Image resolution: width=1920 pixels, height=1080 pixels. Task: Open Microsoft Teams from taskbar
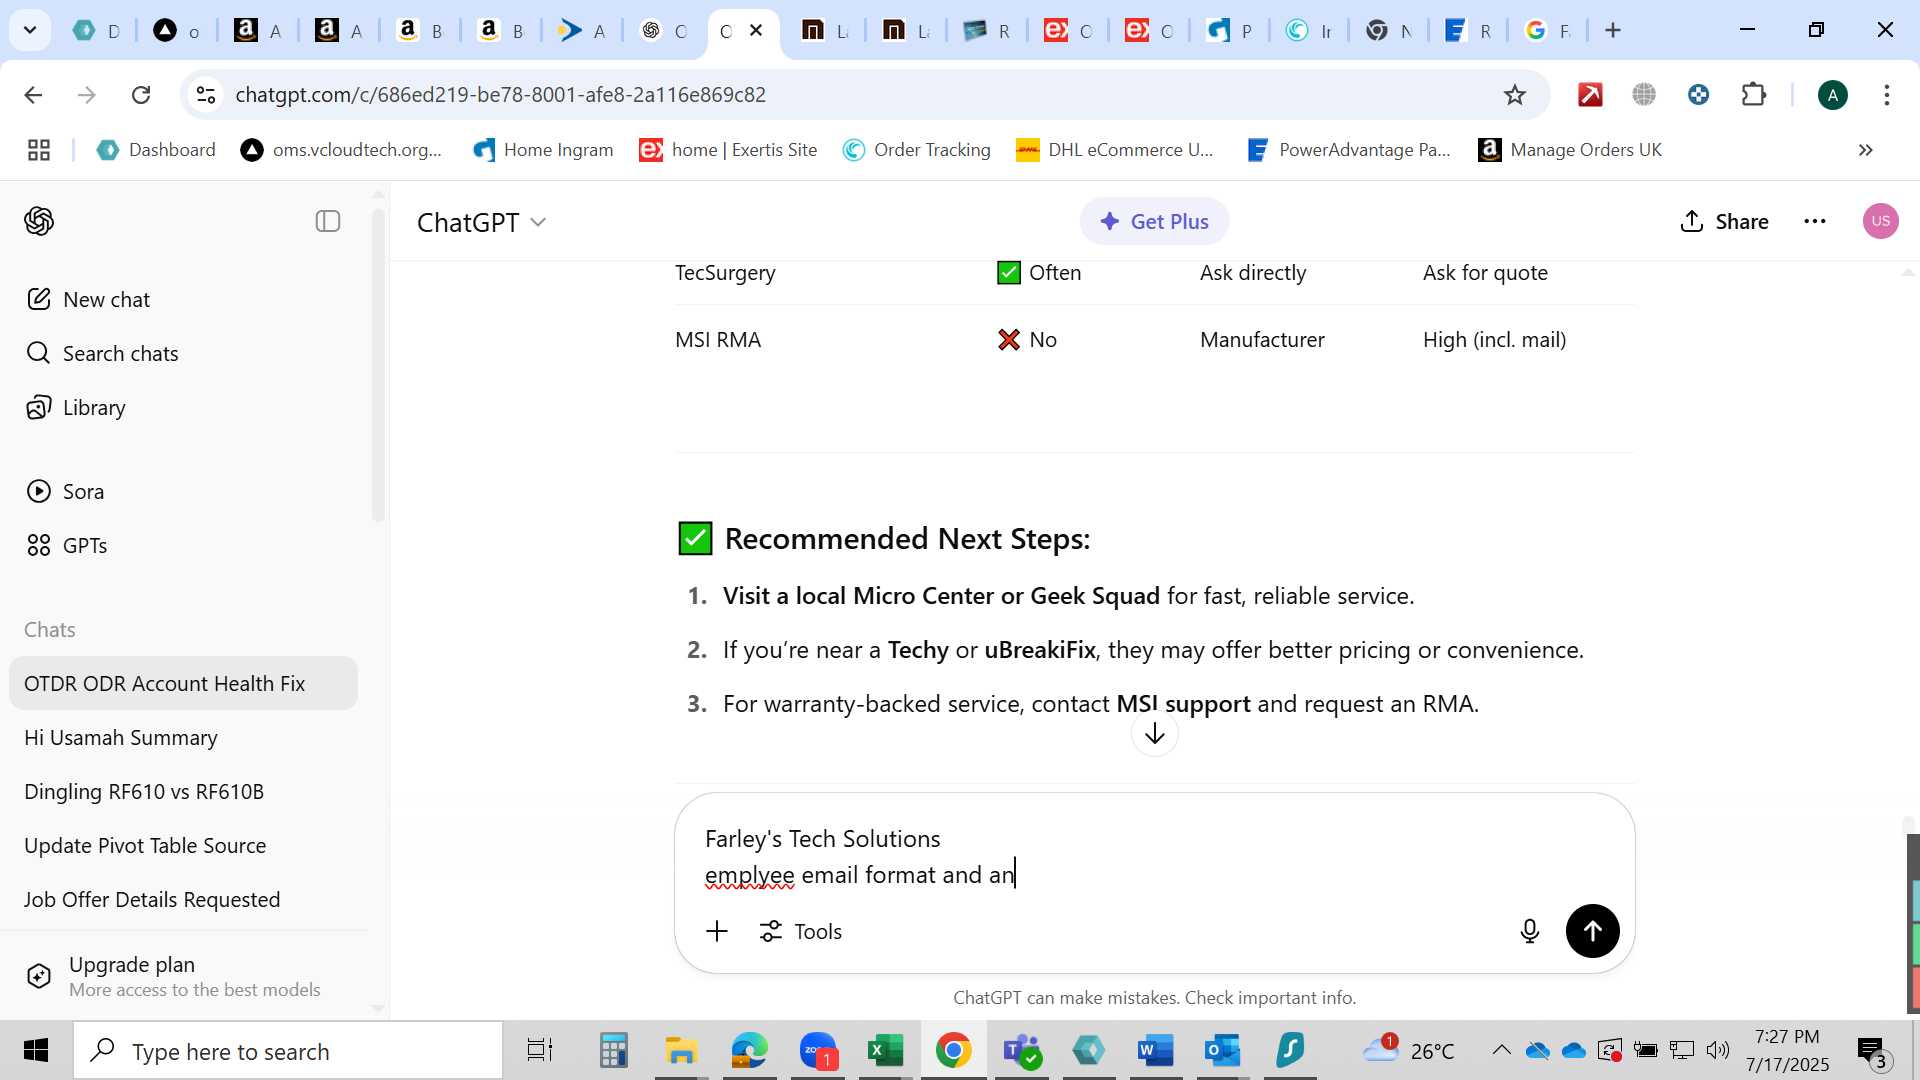point(1021,1050)
